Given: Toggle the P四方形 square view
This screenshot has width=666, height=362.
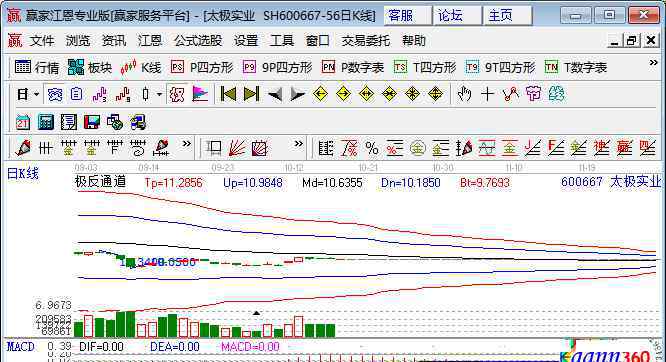Looking at the screenshot, I should coord(202,67).
